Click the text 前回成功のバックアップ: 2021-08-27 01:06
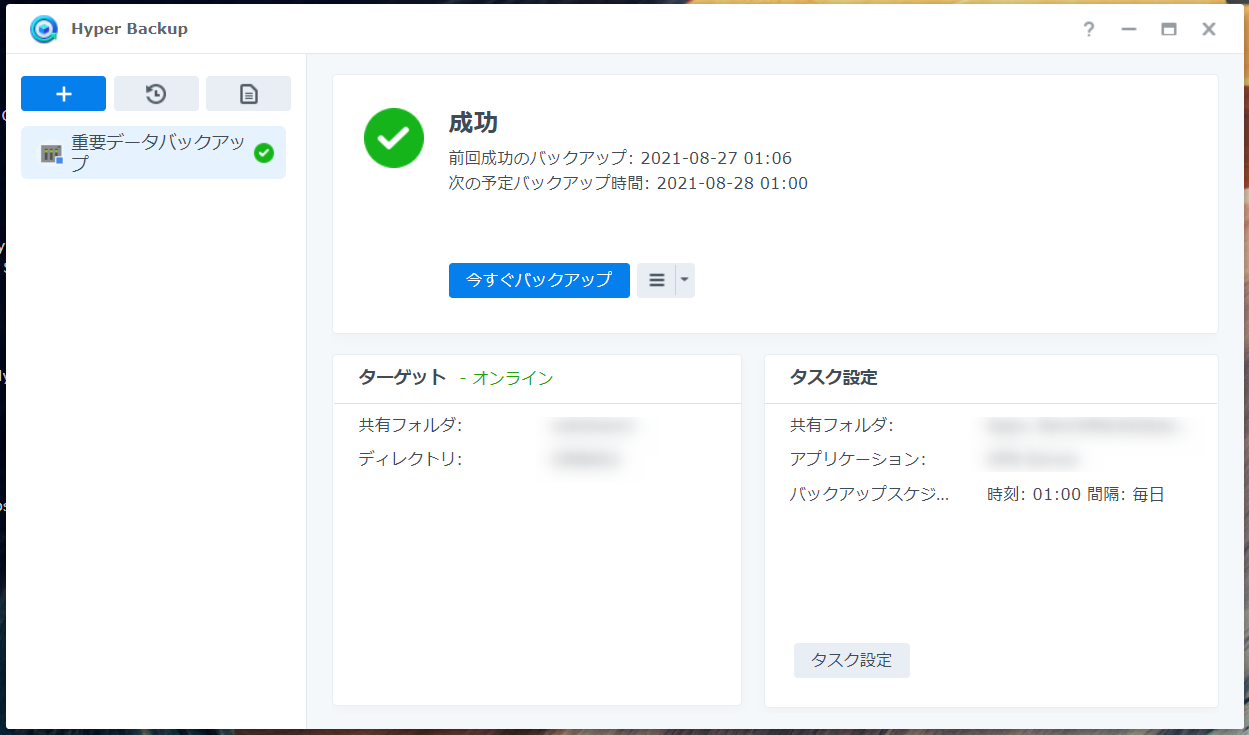 pyautogui.click(x=621, y=158)
